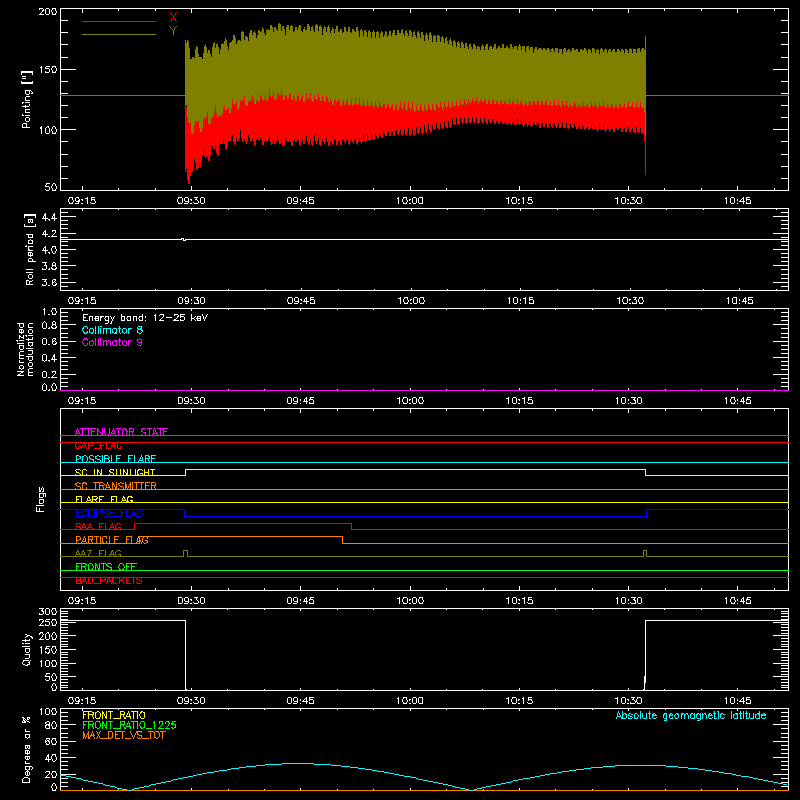Click the 150 value on Pointing axis
800x800 pixels.
[x=48, y=70]
